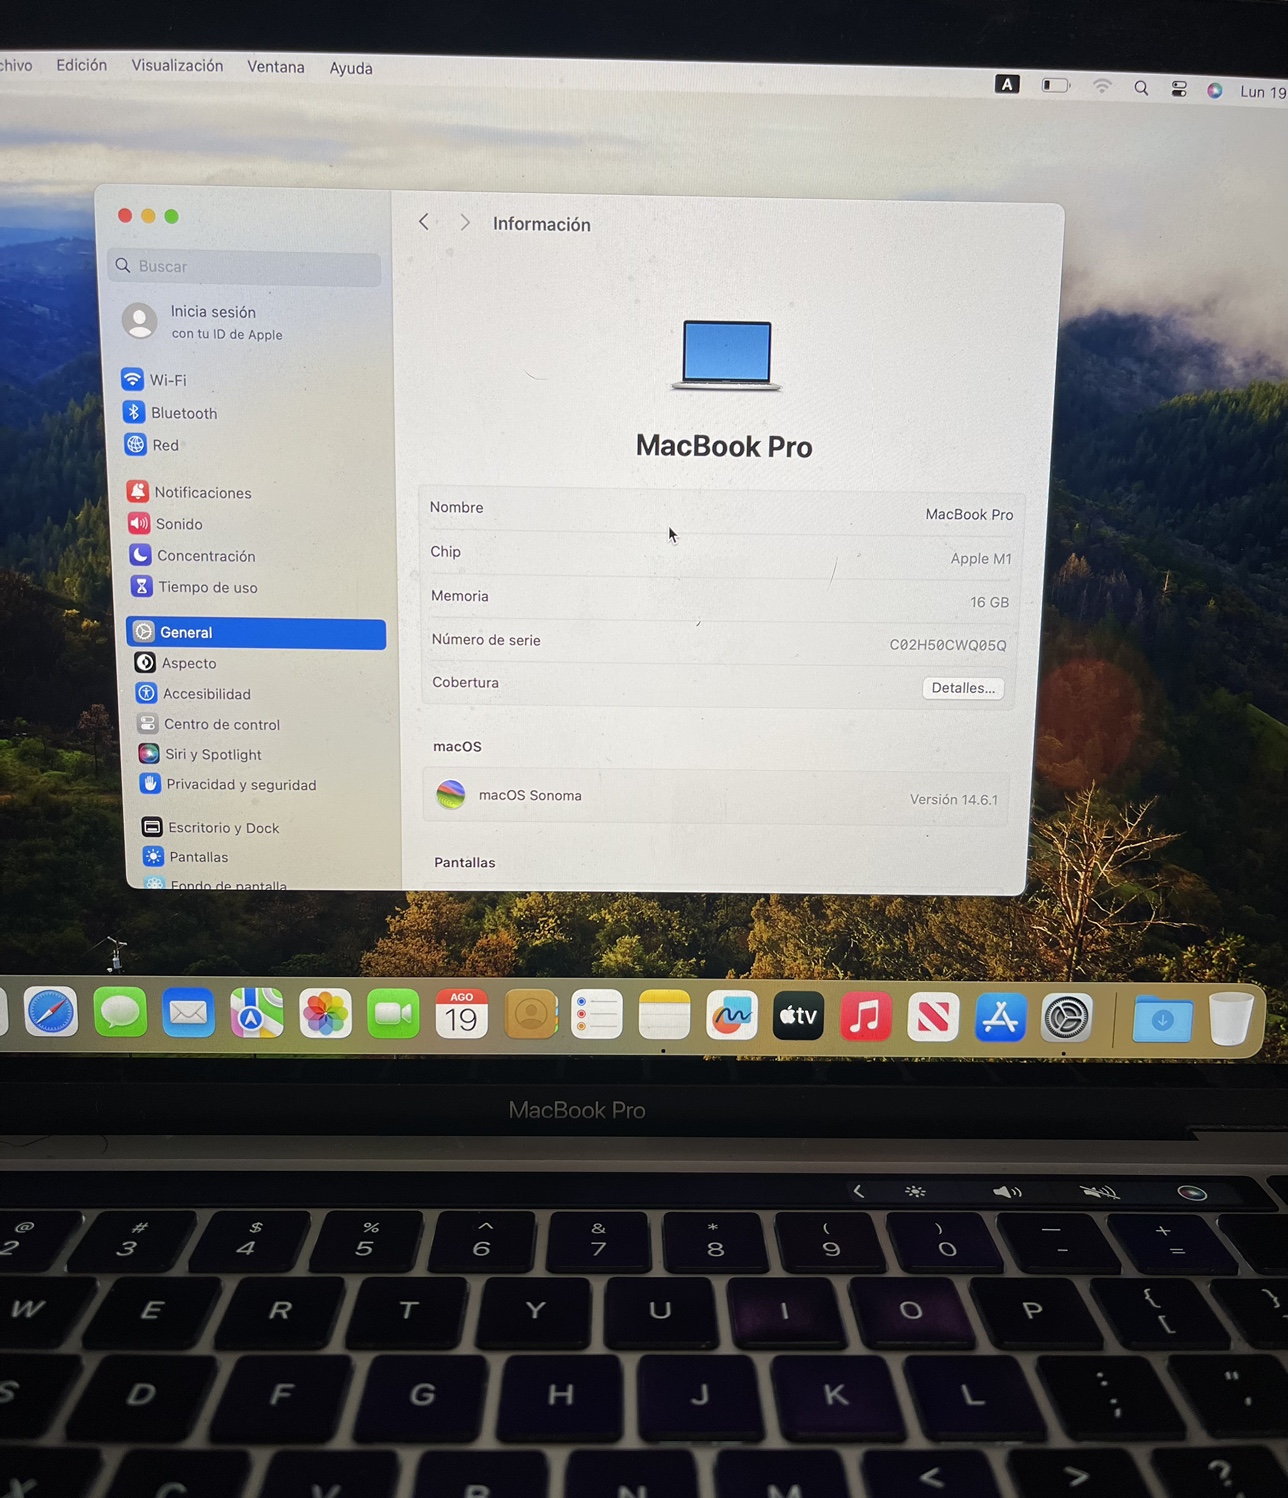Click the Siri menu bar icon
This screenshot has height=1498, width=1288.
pyautogui.click(x=1215, y=90)
